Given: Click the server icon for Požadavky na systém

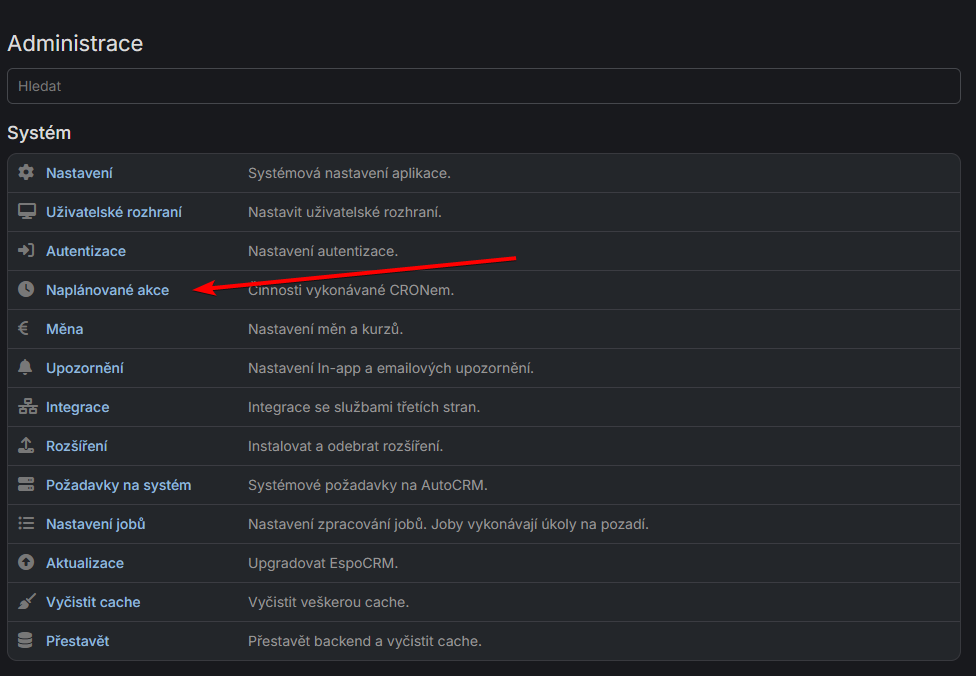Looking at the screenshot, I should pyautogui.click(x=26, y=485).
